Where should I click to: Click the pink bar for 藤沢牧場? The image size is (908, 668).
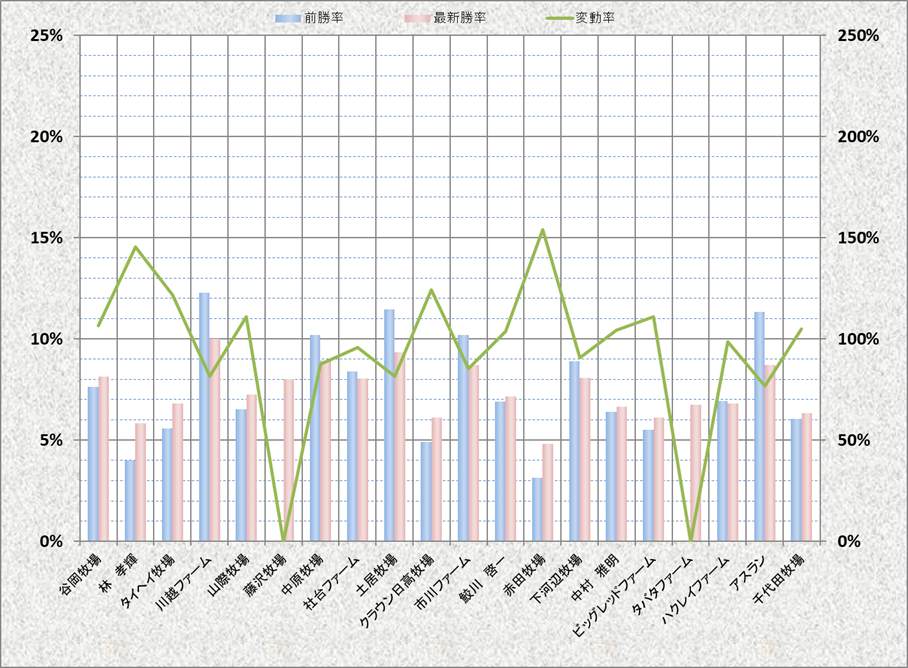[289, 460]
